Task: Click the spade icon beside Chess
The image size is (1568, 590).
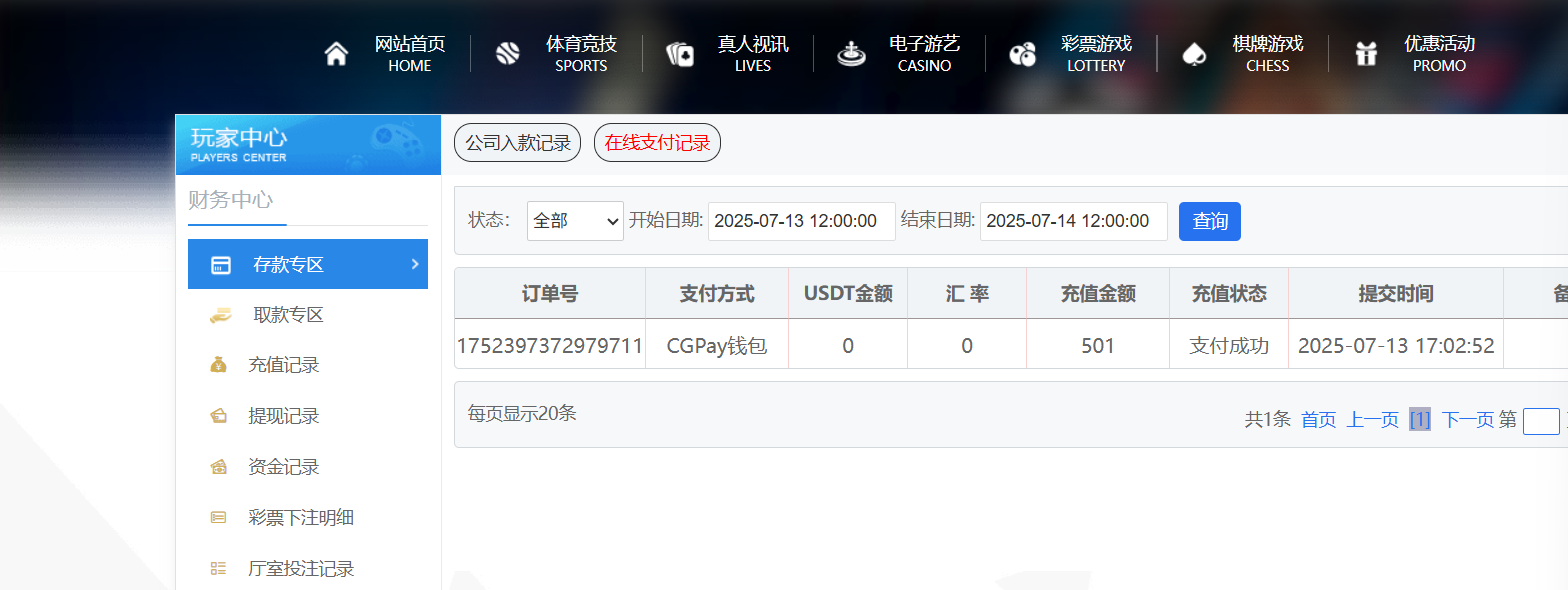Action: point(1194,54)
